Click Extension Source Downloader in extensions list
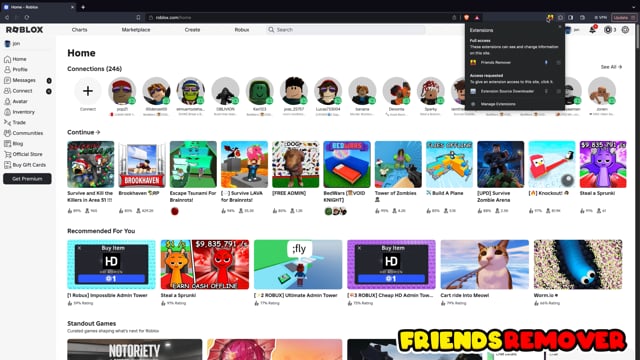 507,91
